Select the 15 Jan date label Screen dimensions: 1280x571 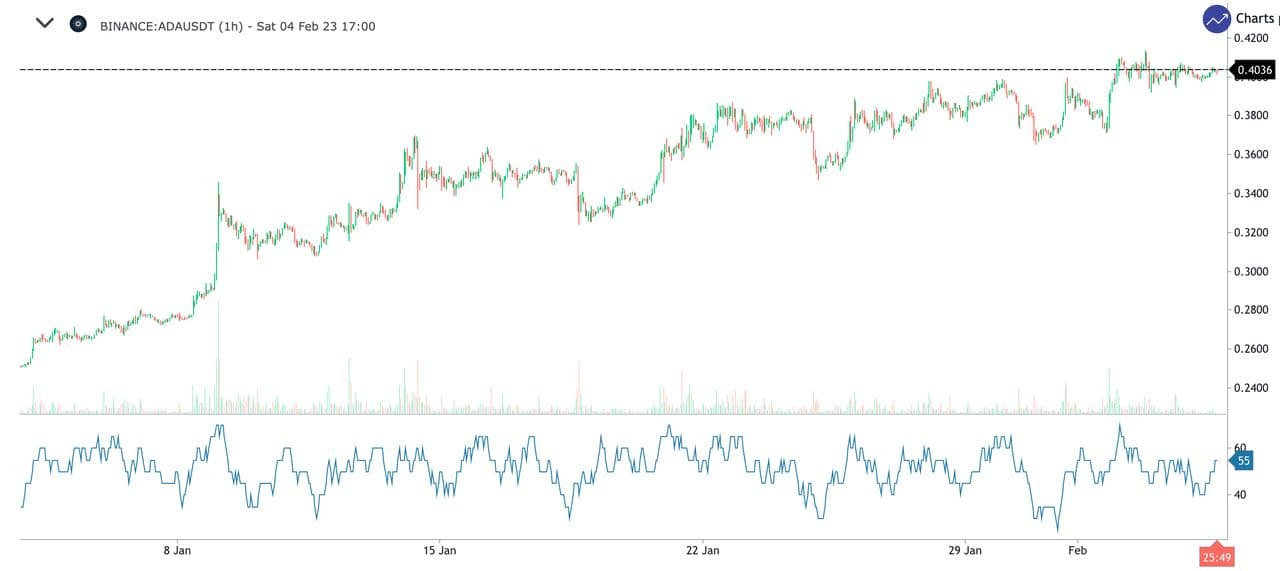440,550
